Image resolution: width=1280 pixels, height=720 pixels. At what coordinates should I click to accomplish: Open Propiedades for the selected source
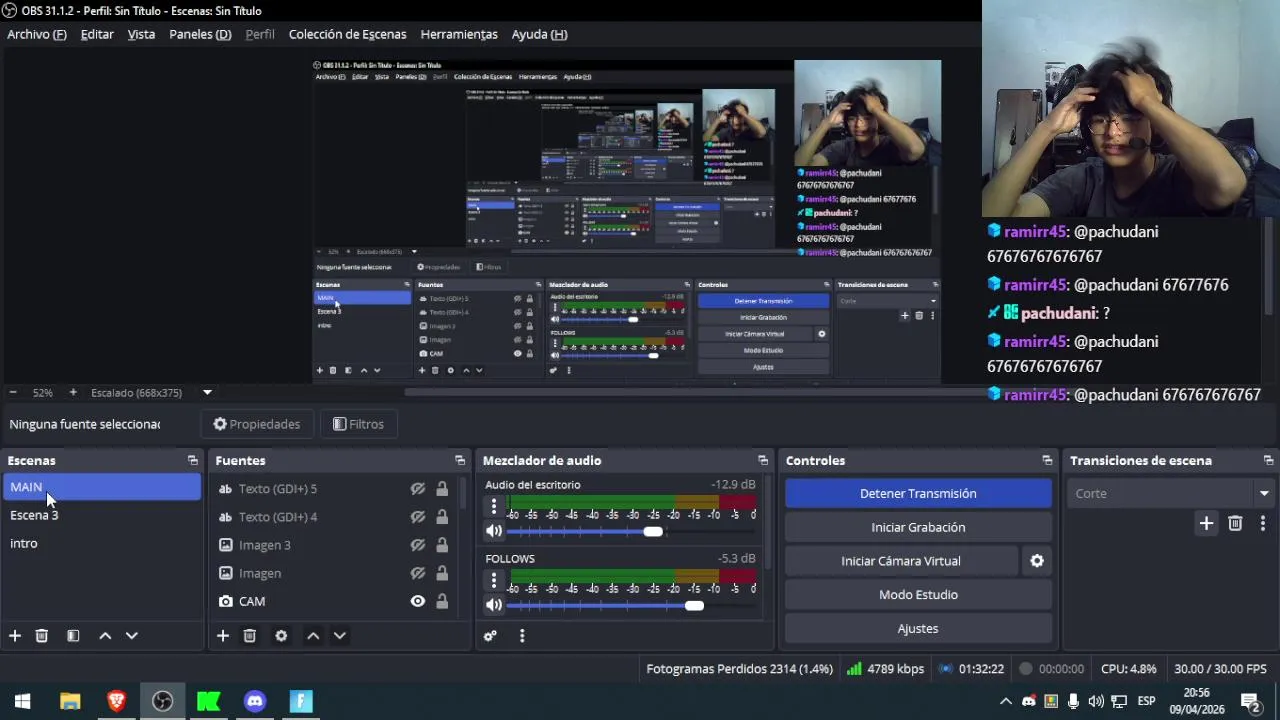pyautogui.click(x=257, y=424)
